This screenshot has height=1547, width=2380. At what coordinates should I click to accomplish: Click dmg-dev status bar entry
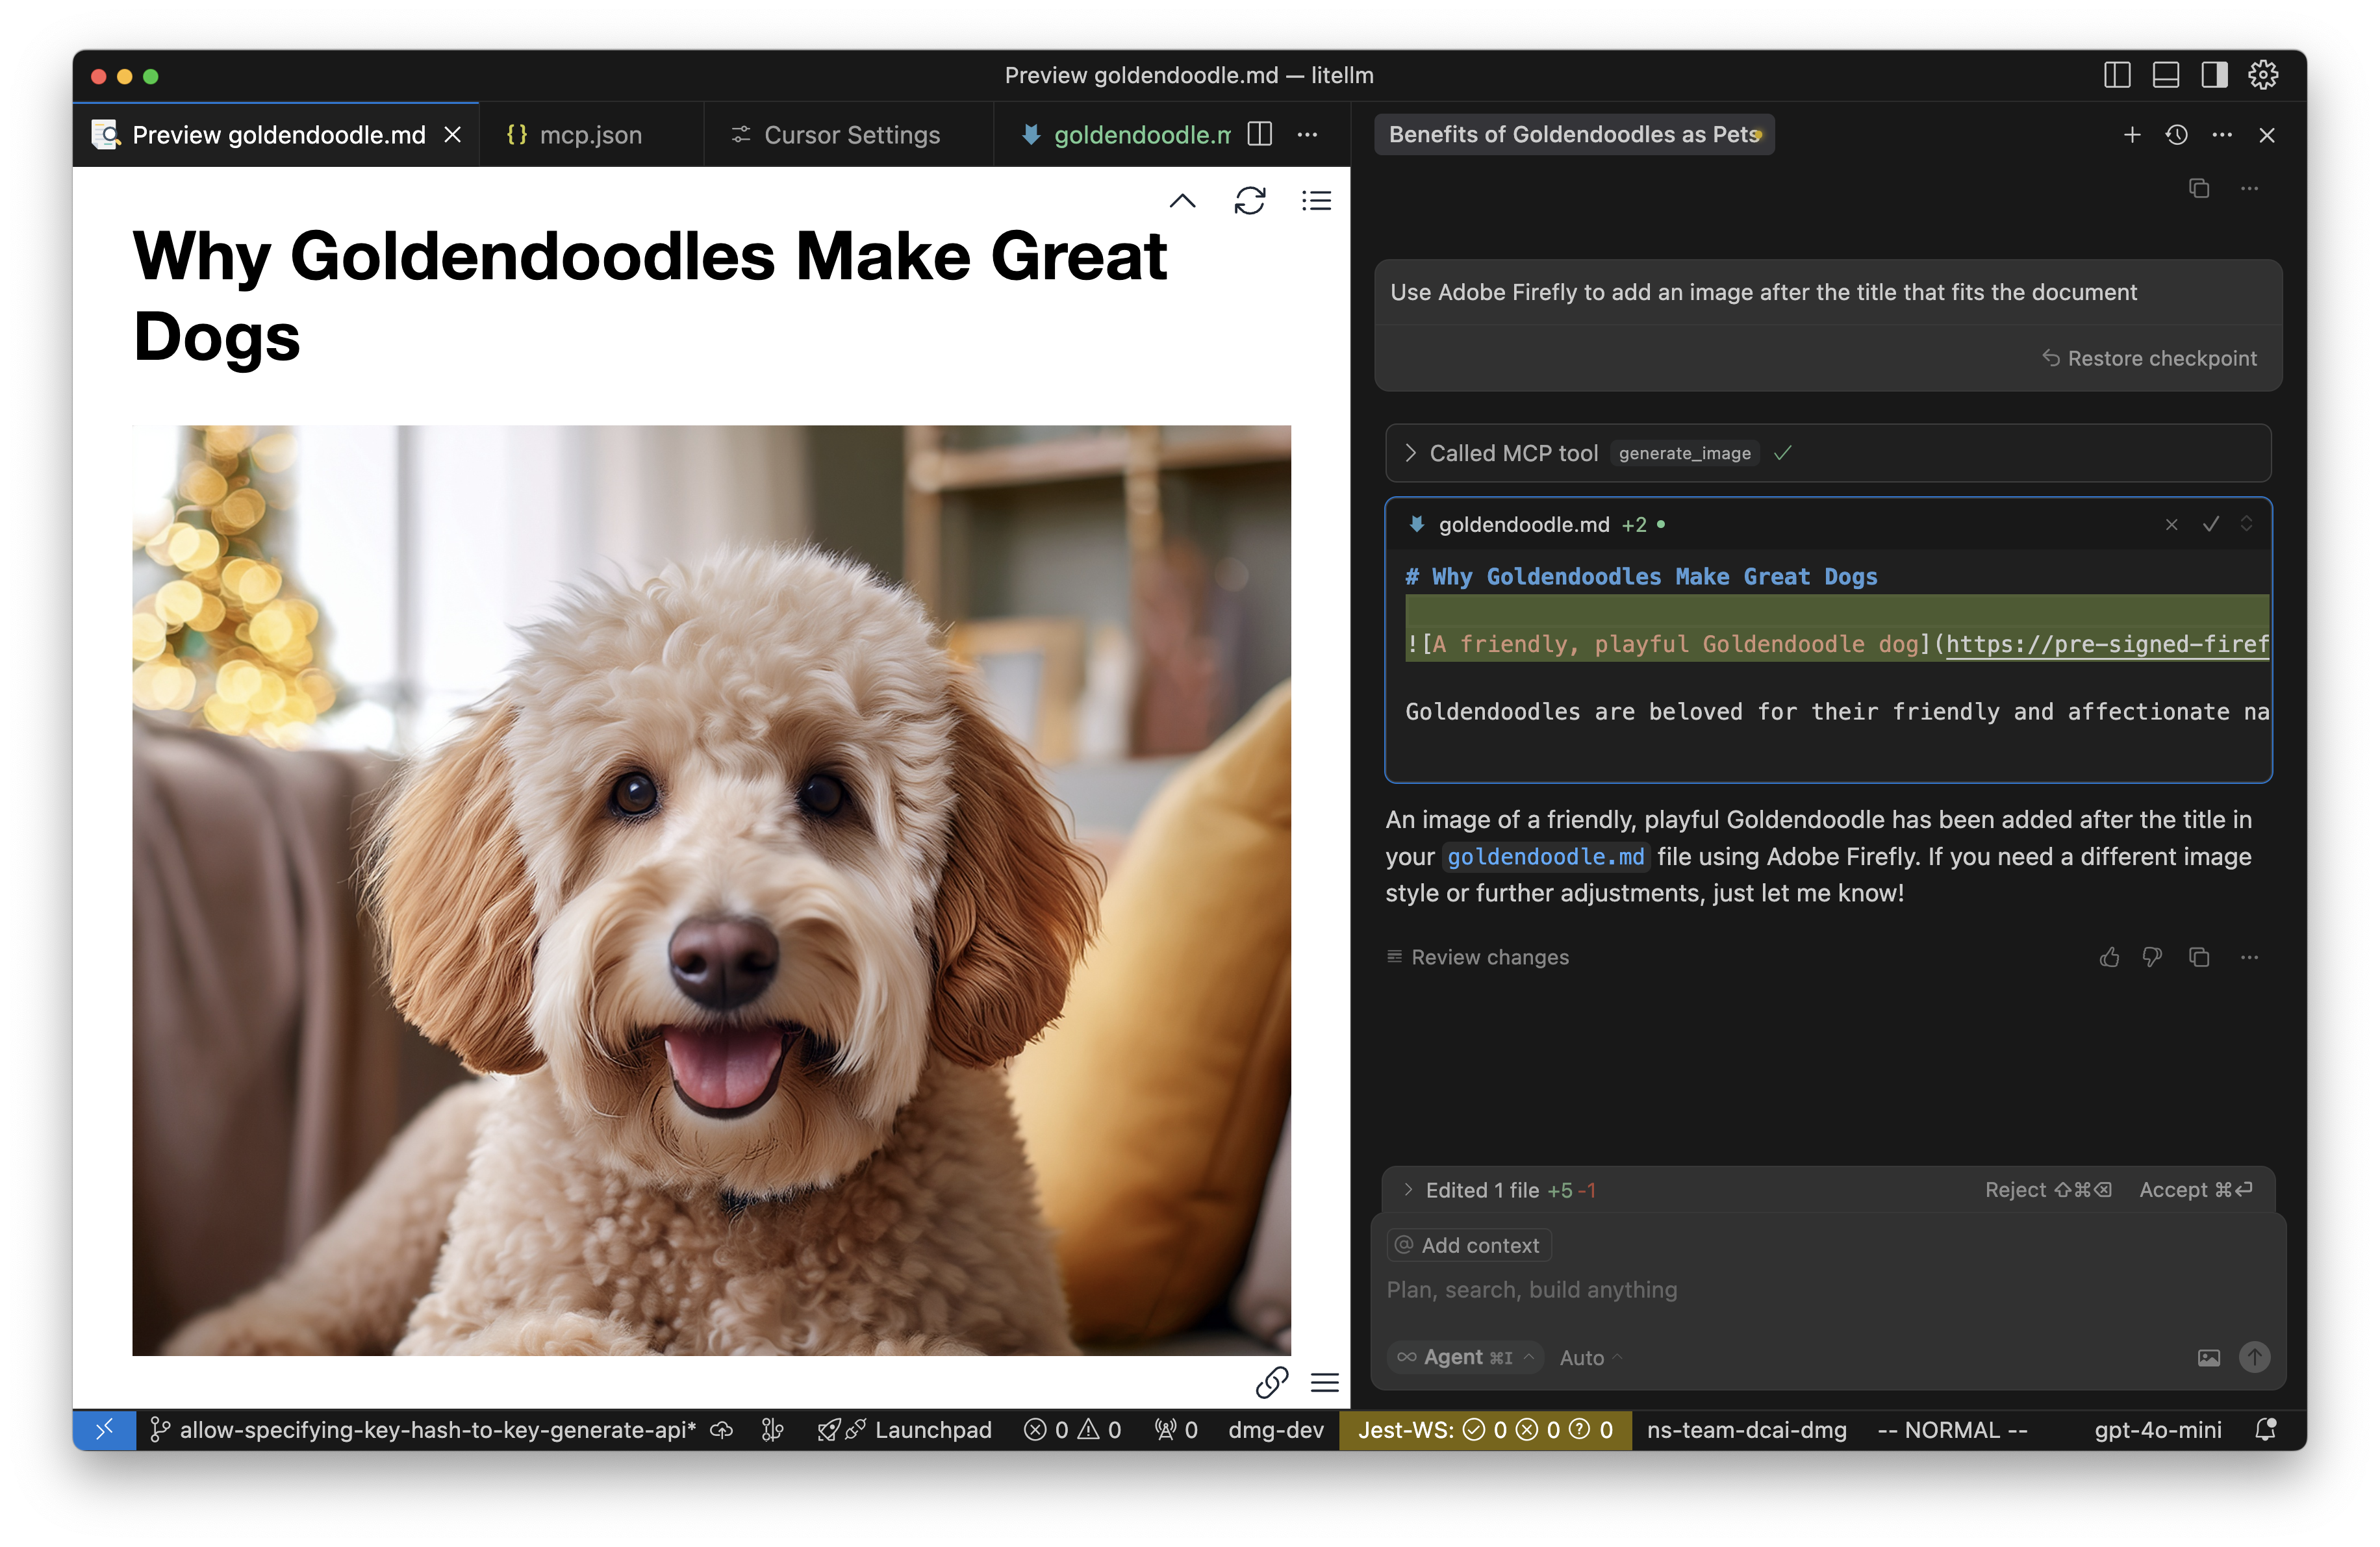[1275, 1430]
